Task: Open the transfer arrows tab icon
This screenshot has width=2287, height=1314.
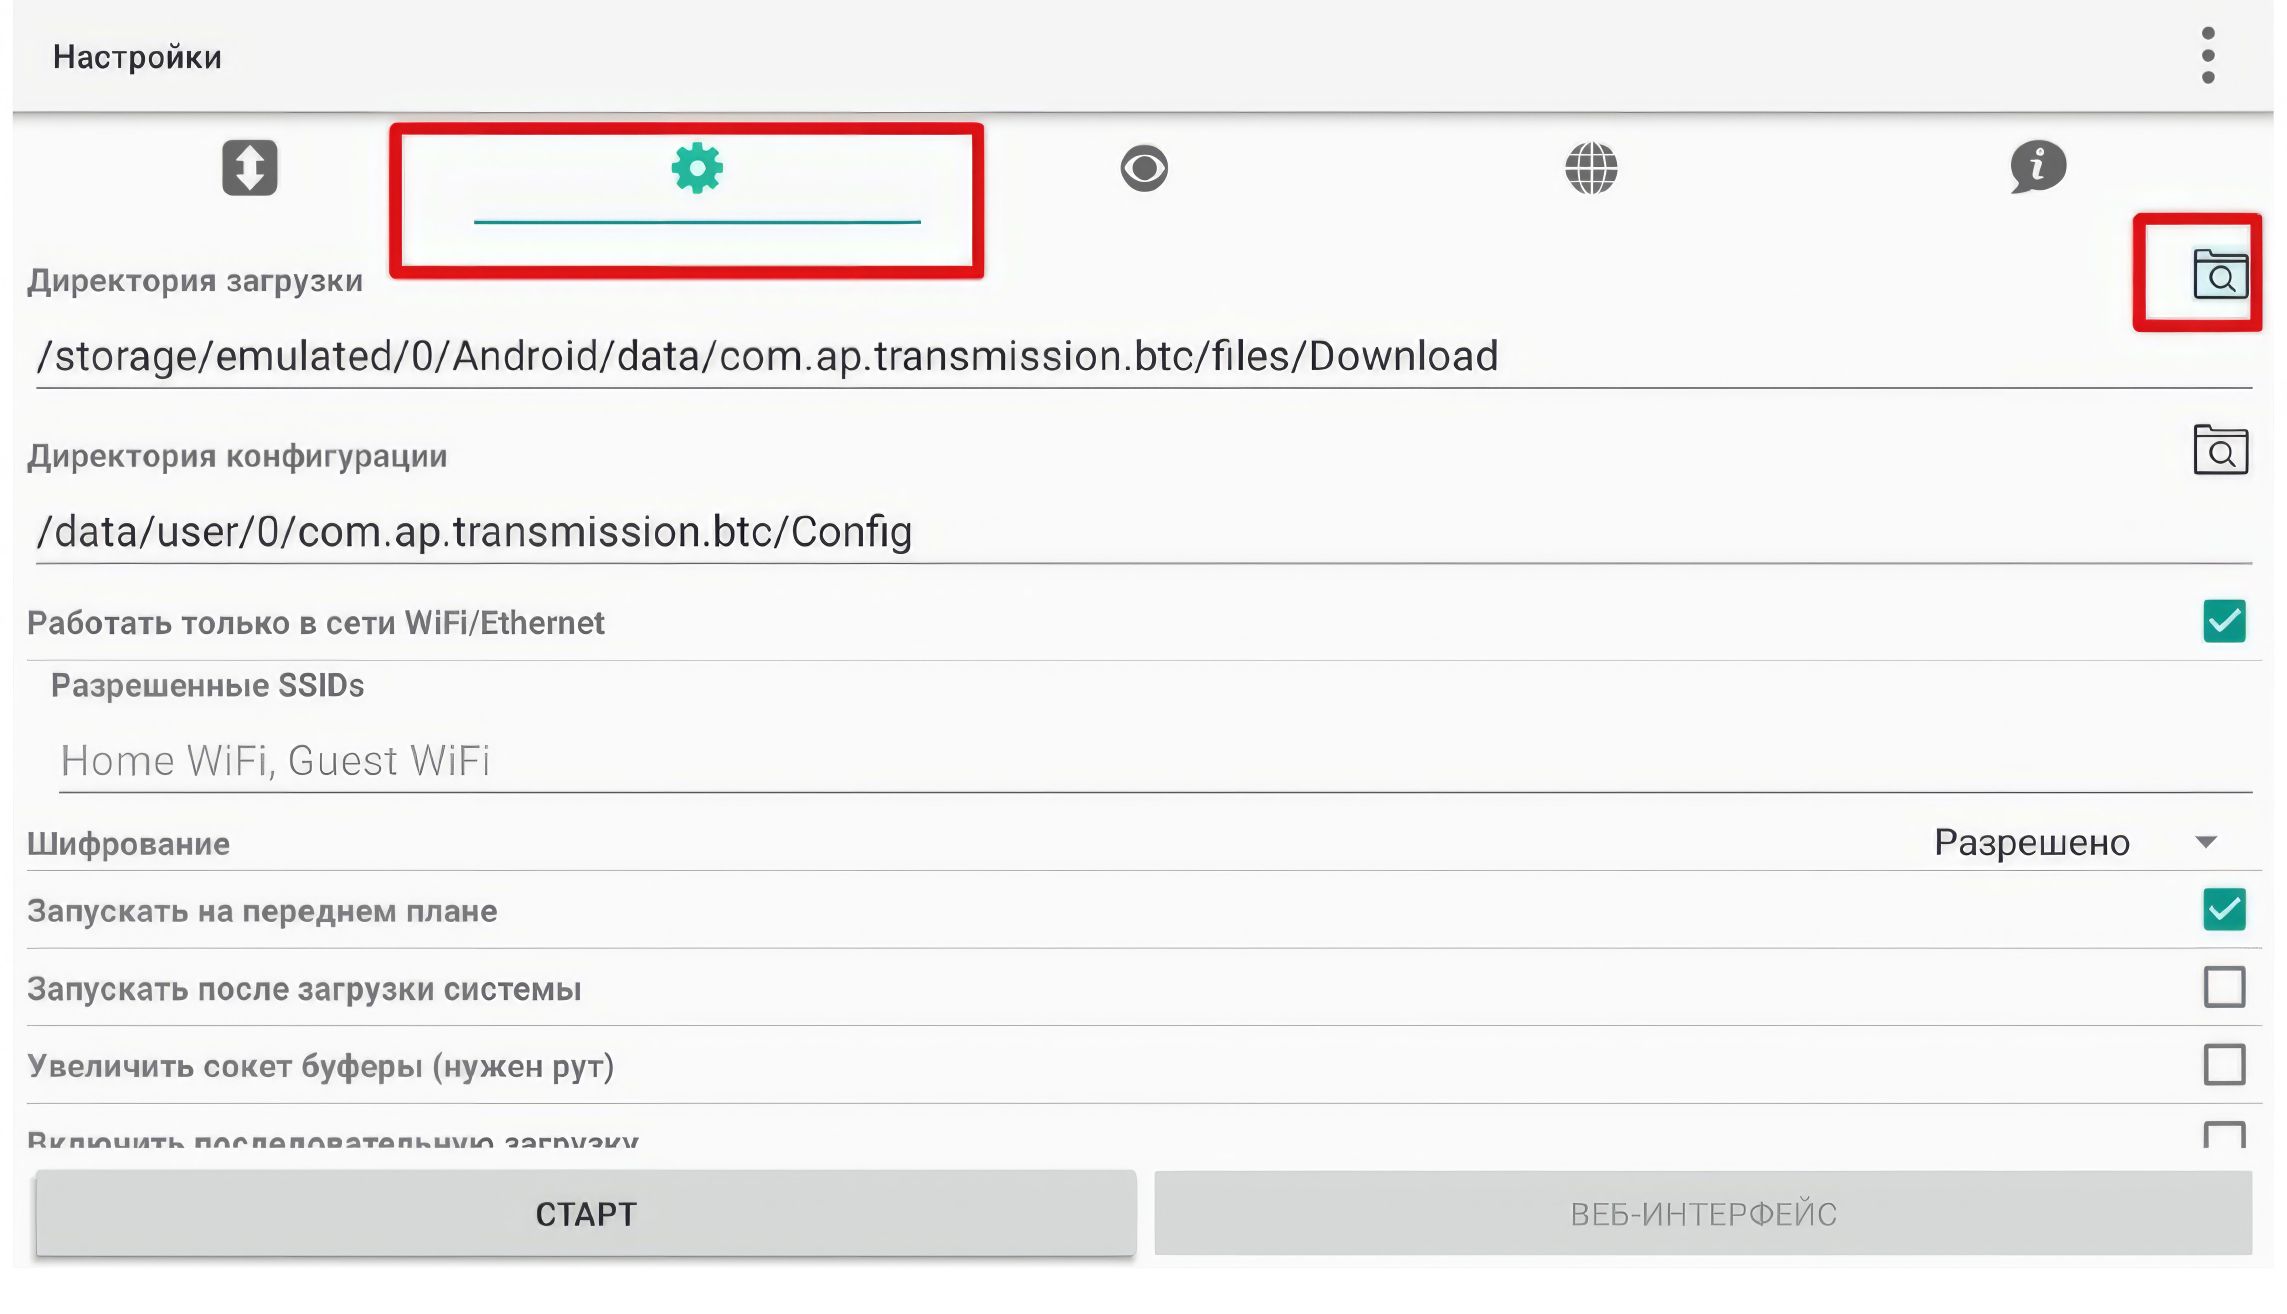Action: tap(249, 167)
